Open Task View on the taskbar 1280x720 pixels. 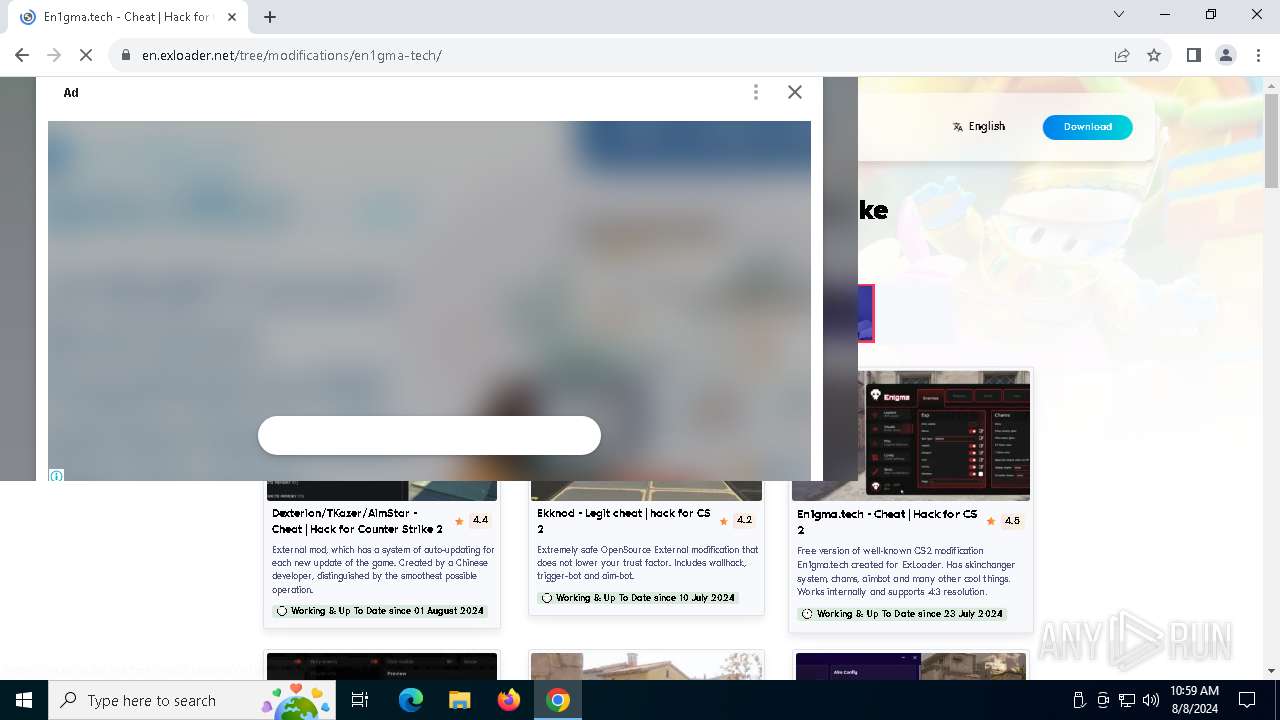coord(360,700)
